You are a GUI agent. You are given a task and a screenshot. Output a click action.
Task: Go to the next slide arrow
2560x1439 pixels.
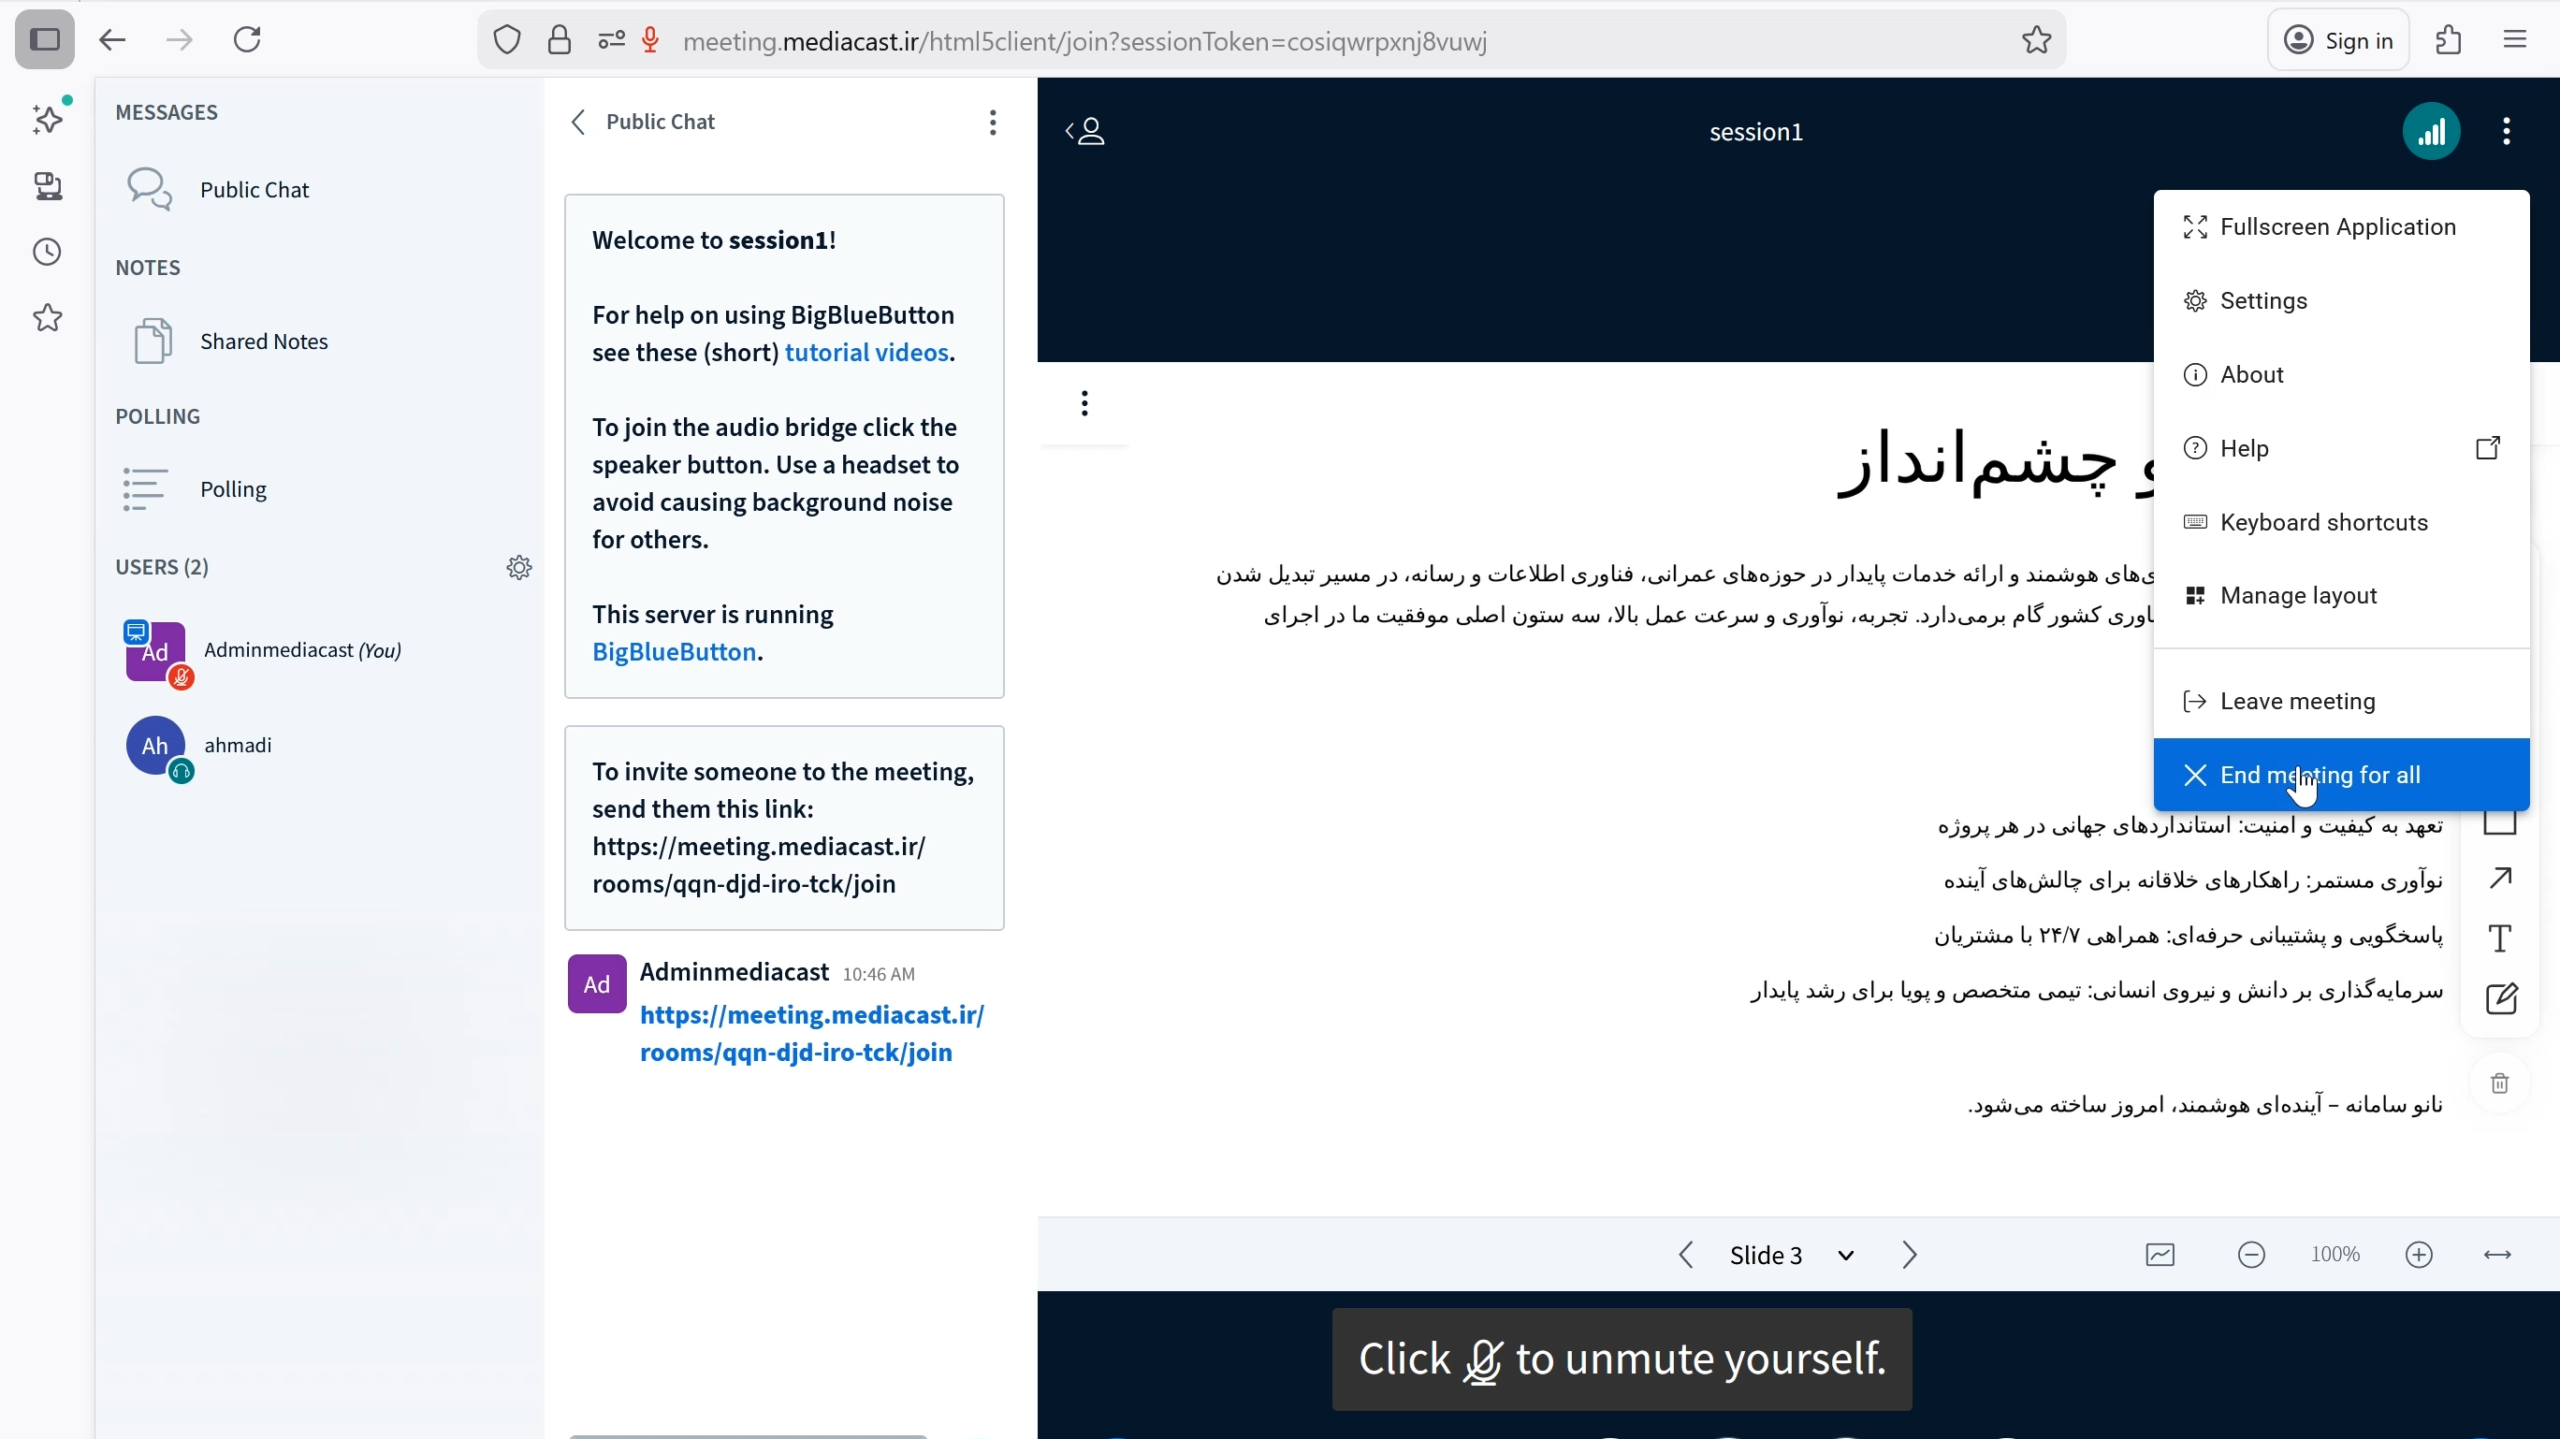(1909, 1254)
